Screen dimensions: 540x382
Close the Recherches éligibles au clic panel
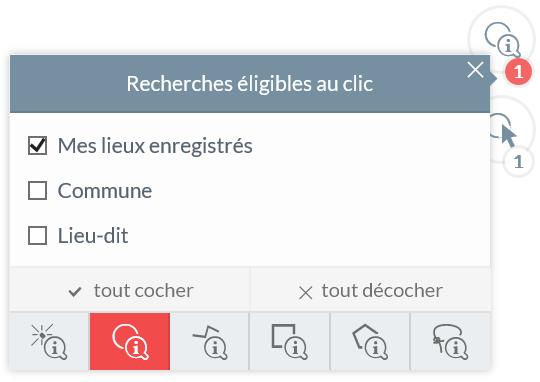tap(476, 70)
